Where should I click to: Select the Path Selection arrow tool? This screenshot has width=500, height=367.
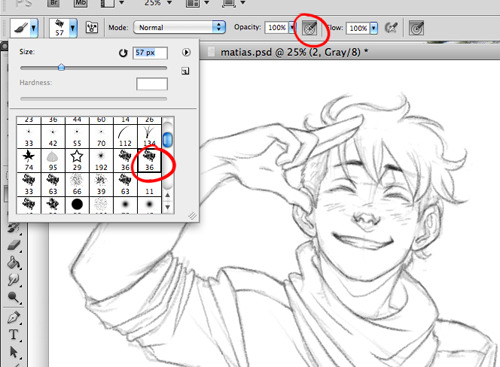tap(13, 352)
